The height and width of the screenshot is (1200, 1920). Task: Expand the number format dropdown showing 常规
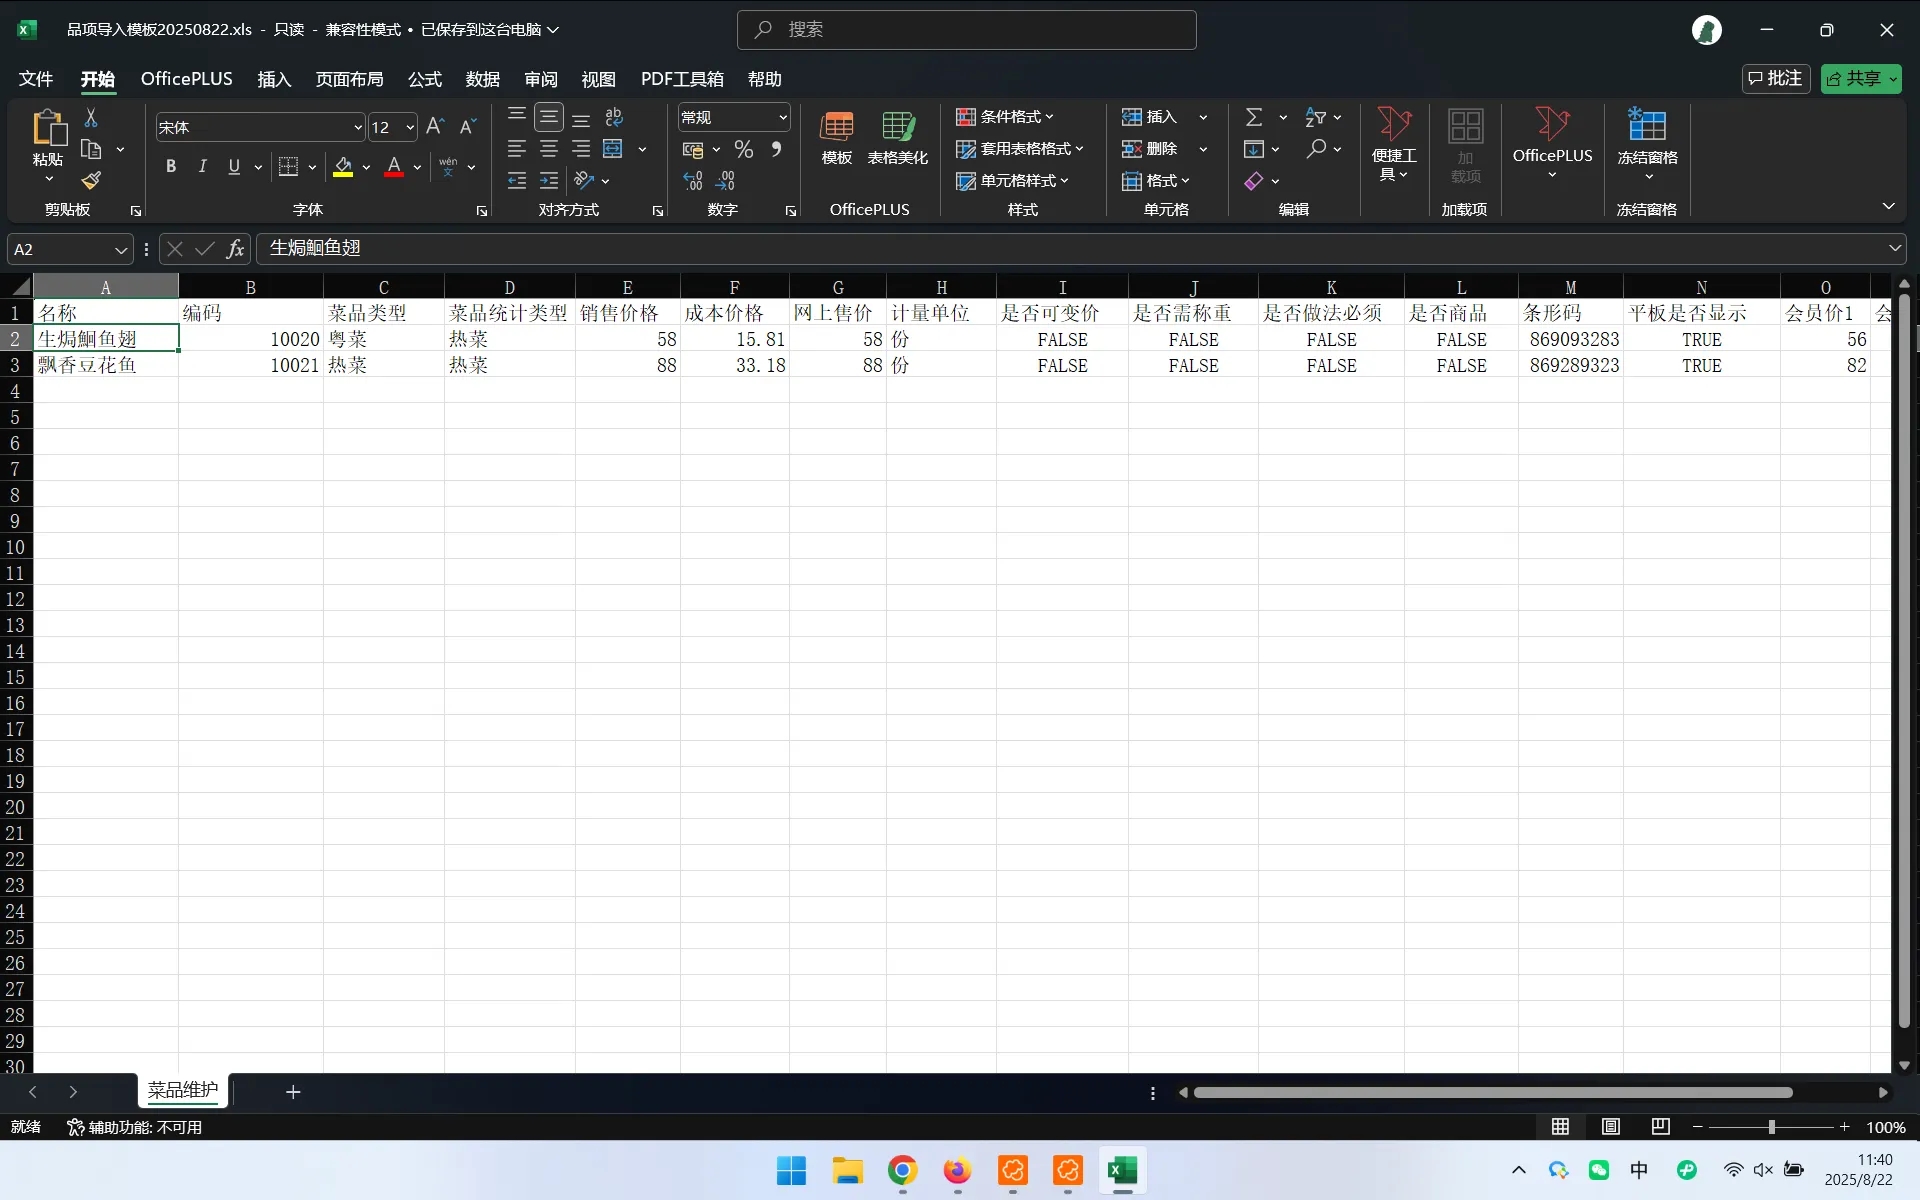point(783,118)
